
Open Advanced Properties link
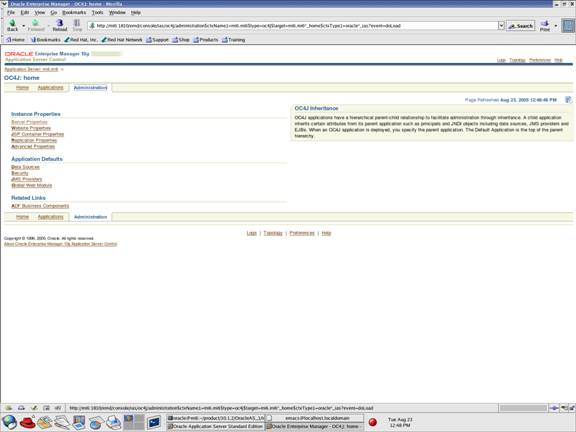(x=33, y=147)
